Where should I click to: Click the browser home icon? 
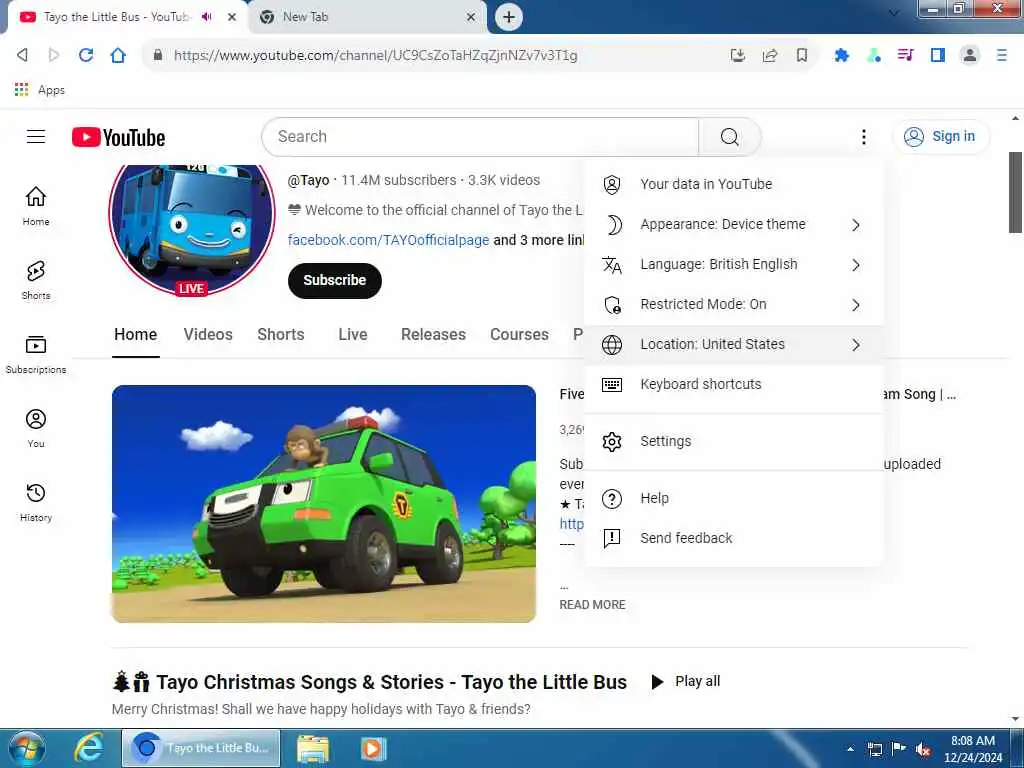(x=118, y=55)
